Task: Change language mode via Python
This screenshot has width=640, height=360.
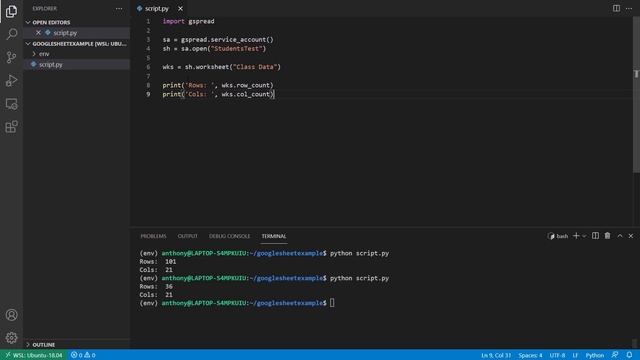Action: coord(595,355)
